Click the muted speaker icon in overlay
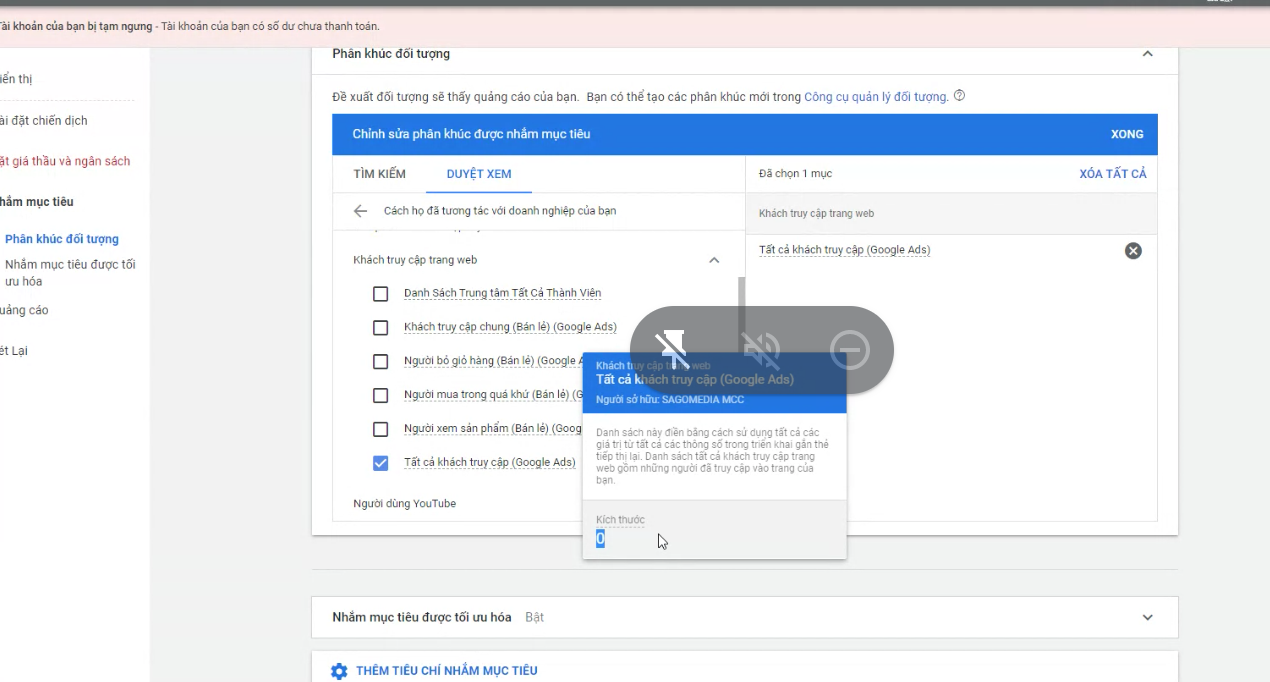1270x682 pixels. [x=760, y=349]
